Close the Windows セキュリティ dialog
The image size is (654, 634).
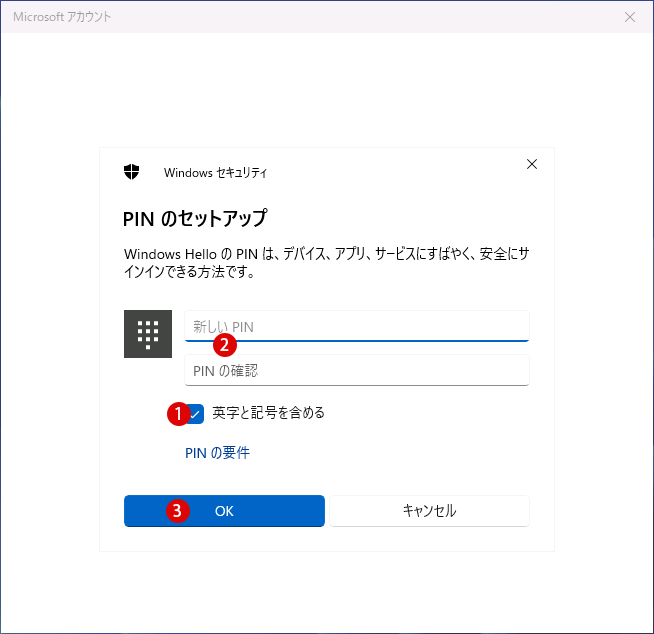pyautogui.click(x=532, y=164)
